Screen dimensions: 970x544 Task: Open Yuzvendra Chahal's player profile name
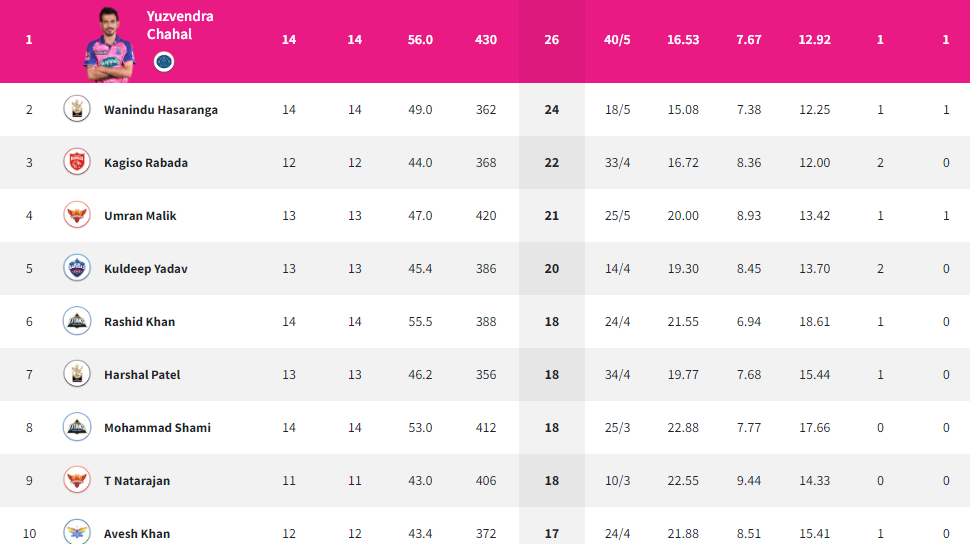coord(180,25)
